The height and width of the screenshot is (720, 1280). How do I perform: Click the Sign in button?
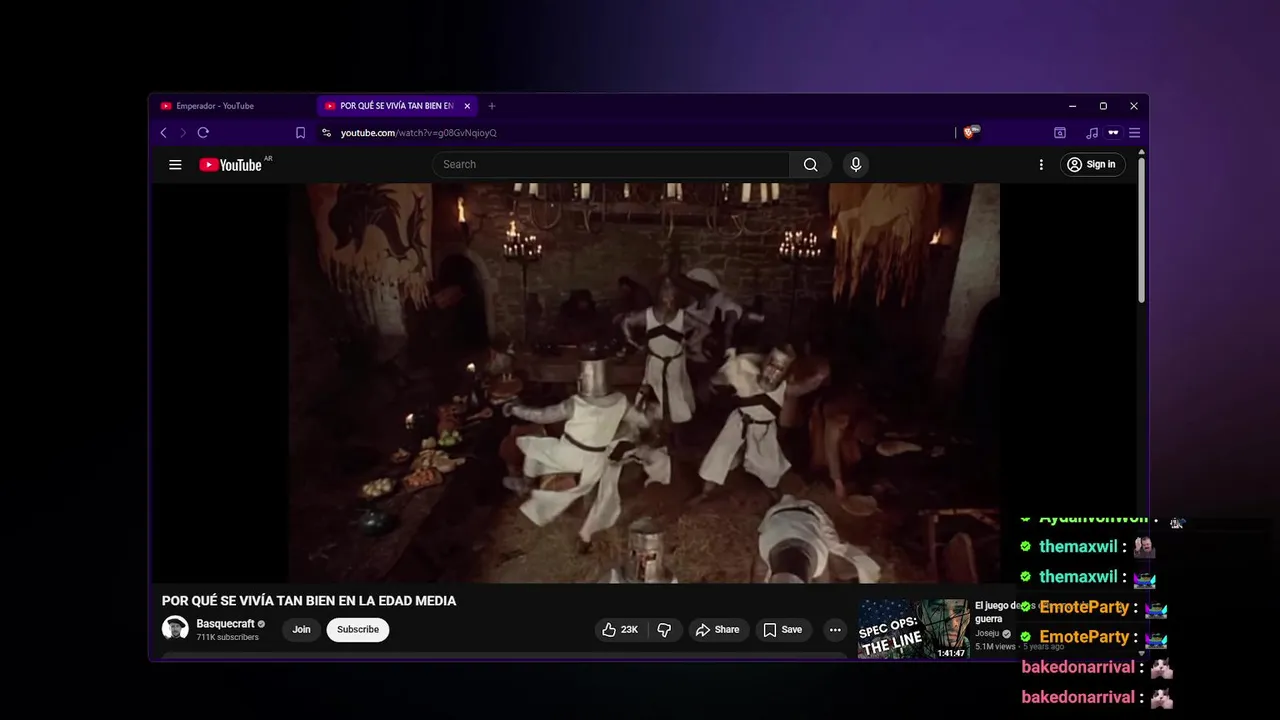click(x=1091, y=165)
